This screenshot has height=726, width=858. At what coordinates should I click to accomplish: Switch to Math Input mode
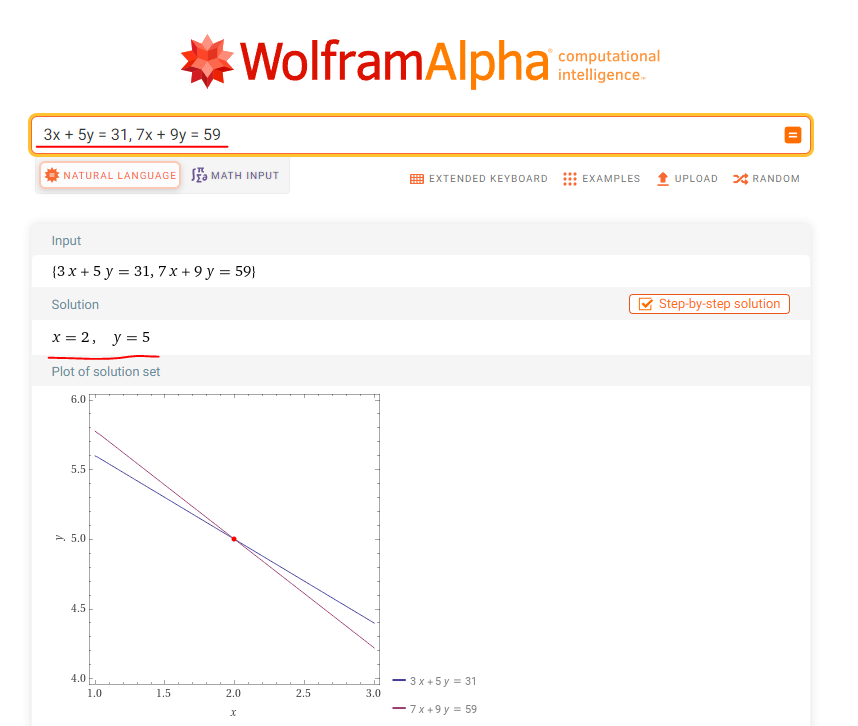[x=235, y=175]
